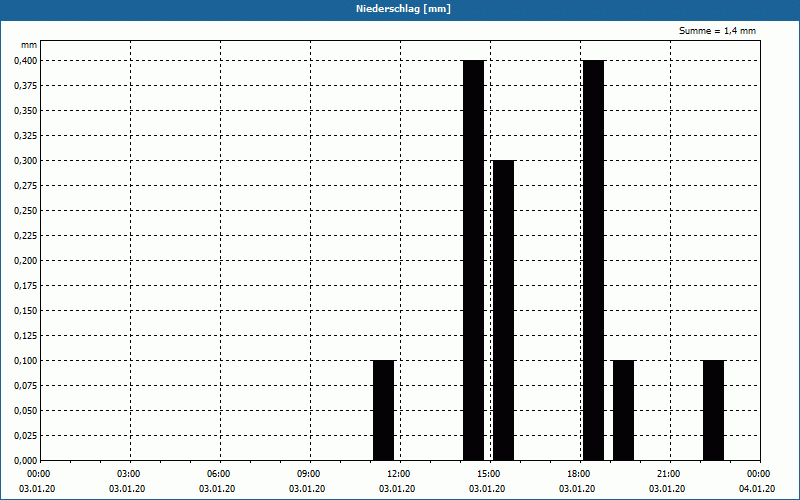Select the 04.01.20 date label
This screenshot has height=500, width=800.
click(x=757, y=489)
